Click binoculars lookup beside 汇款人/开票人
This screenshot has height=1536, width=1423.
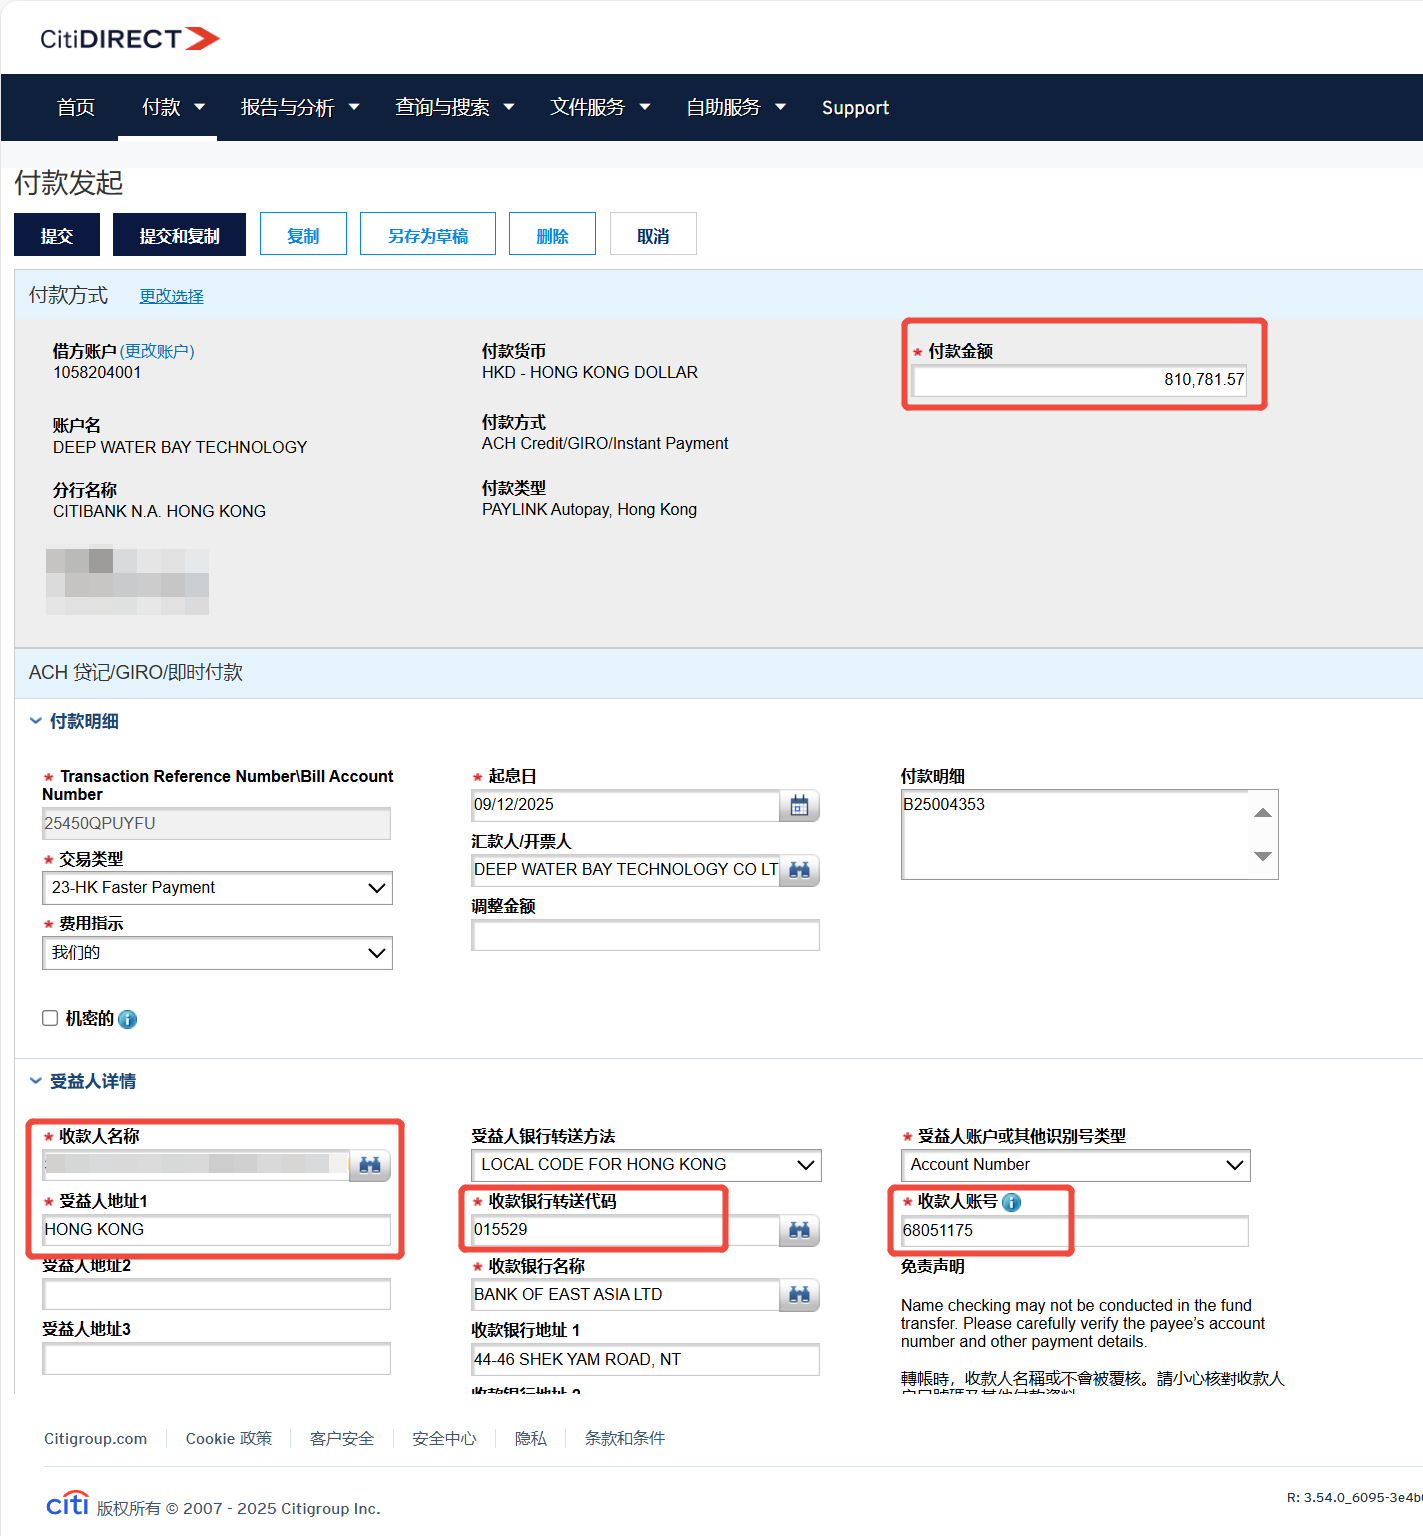pos(799,870)
